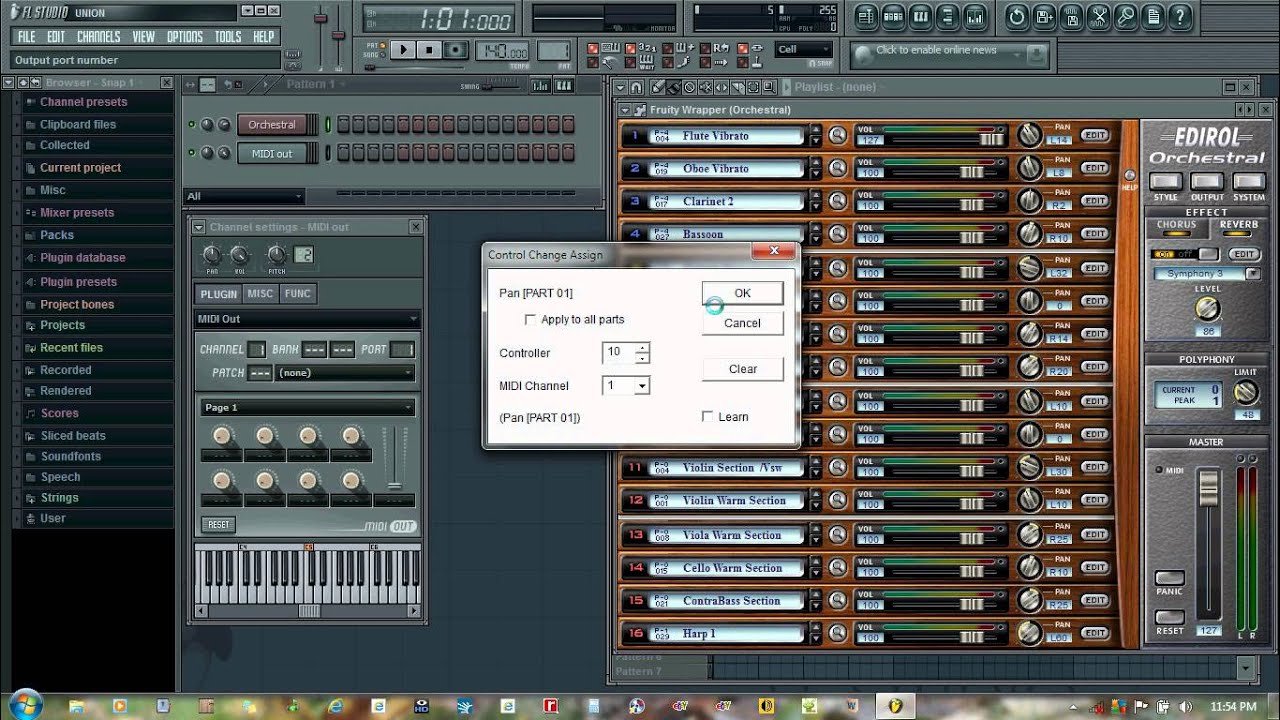The width and height of the screenshot is (1280, 720).
Task: Toggle the first step of Orchestral channel
Action: click(x=343, y=125)
